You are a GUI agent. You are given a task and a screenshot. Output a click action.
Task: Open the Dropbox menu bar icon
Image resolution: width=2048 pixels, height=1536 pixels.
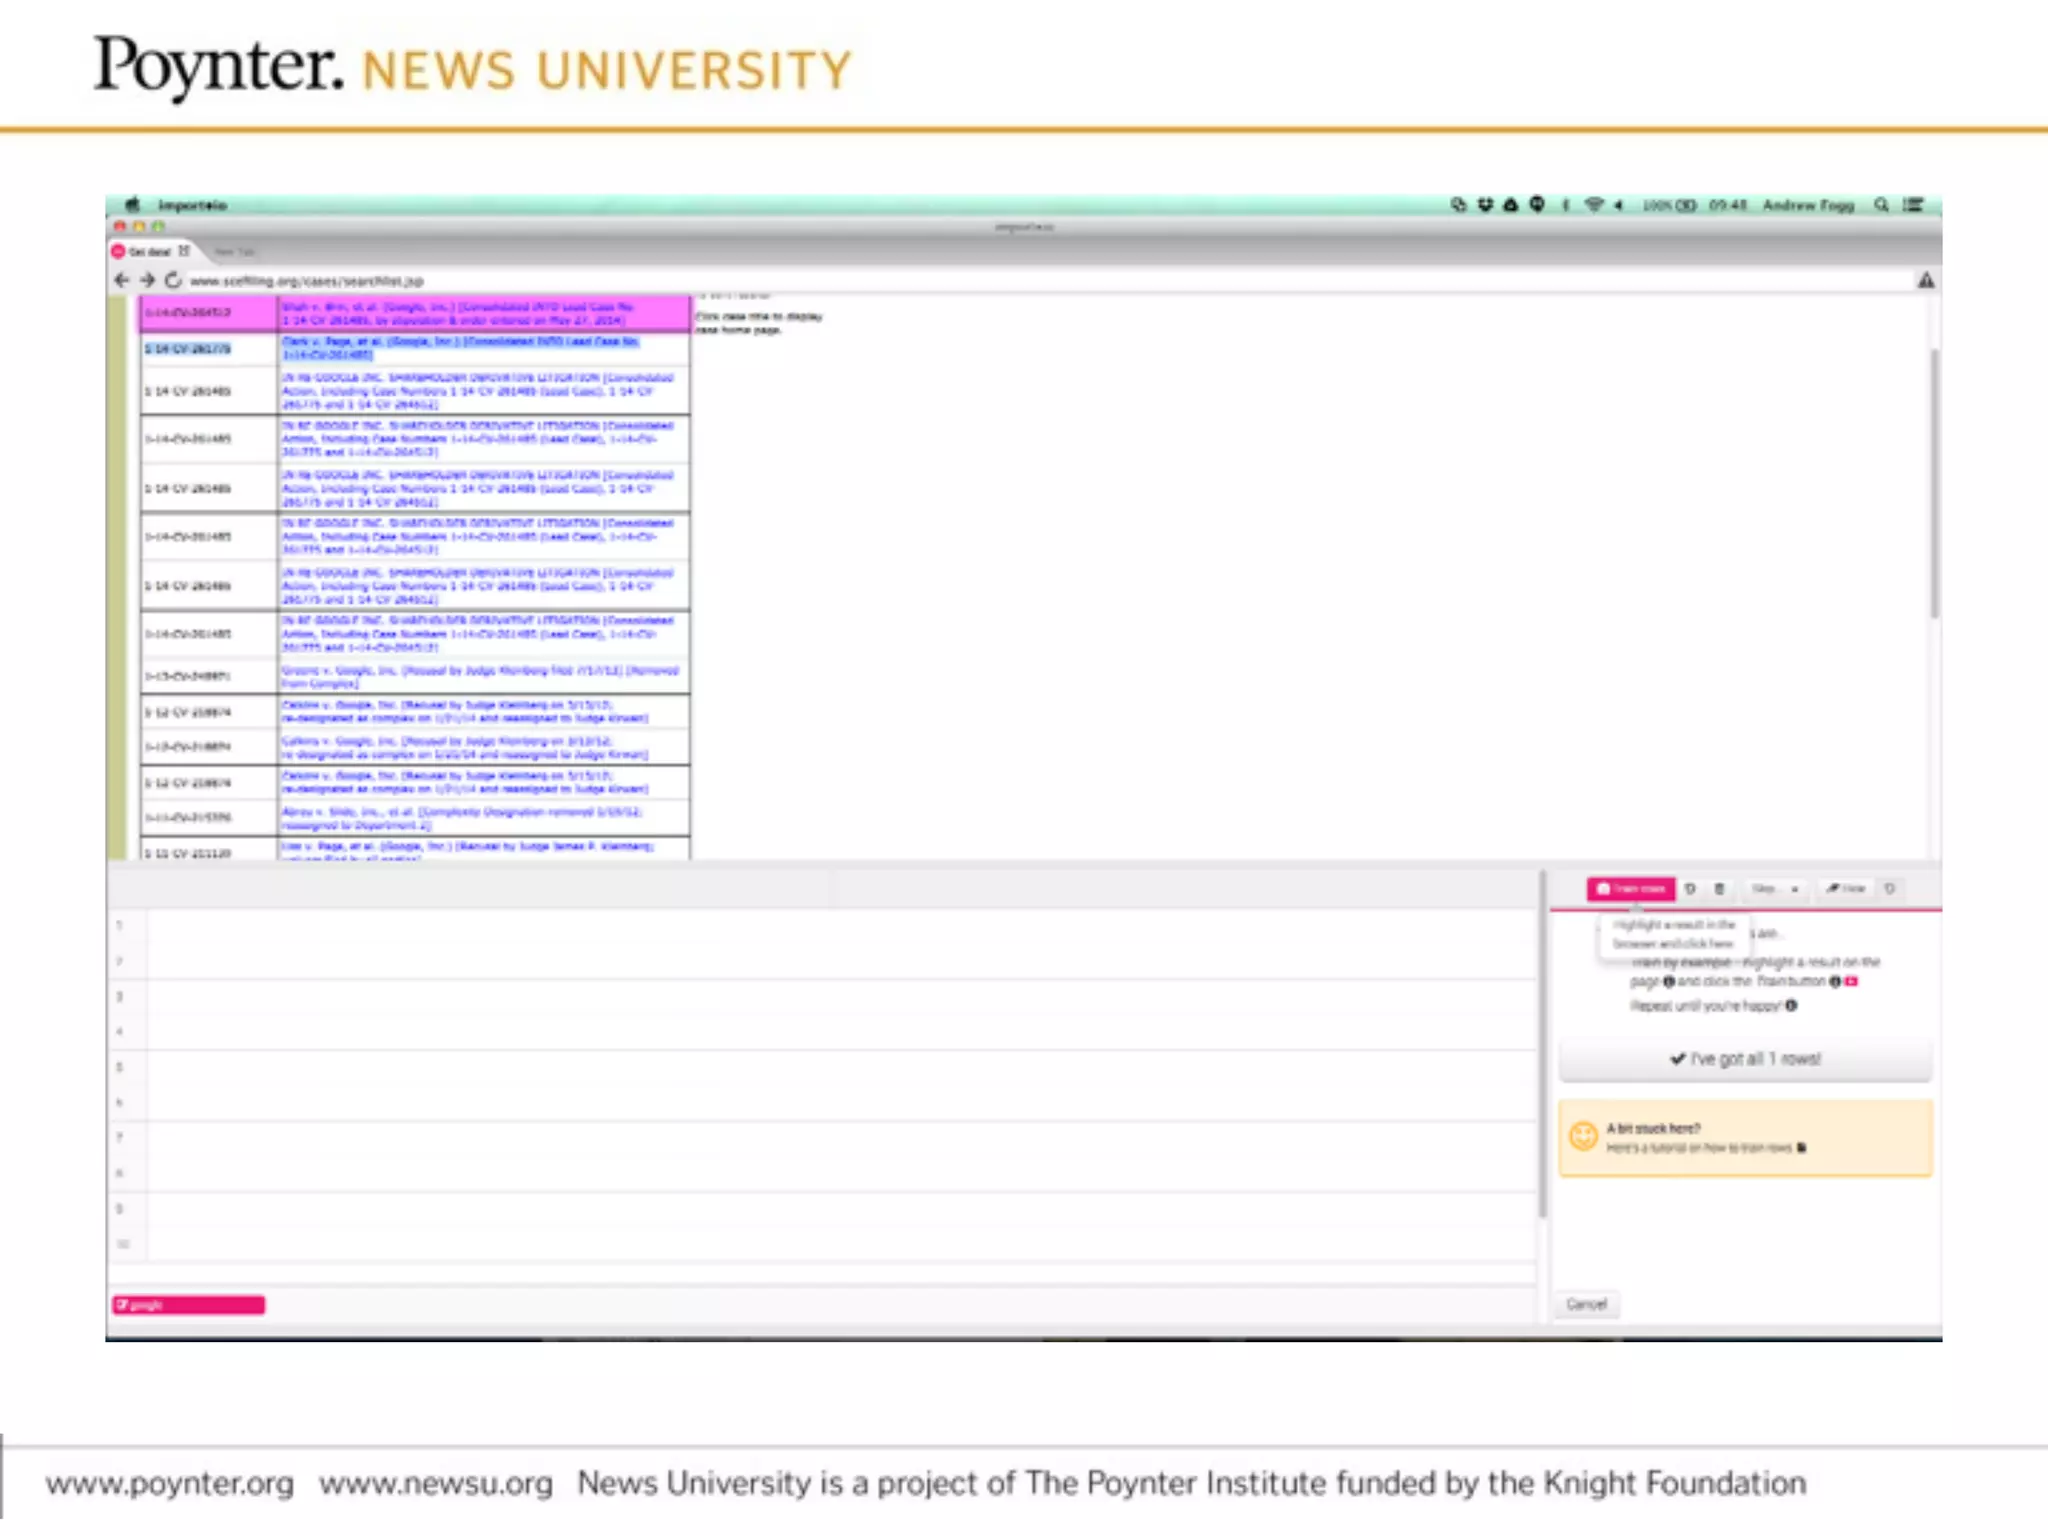coord(1485,205)
